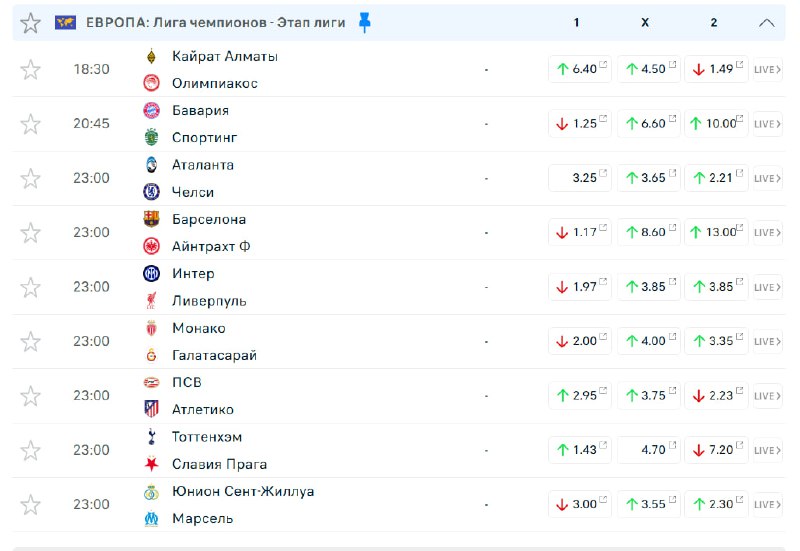Click the Barcelona club crest
This screenshot has height=551, width=800.
coord(152,220)
